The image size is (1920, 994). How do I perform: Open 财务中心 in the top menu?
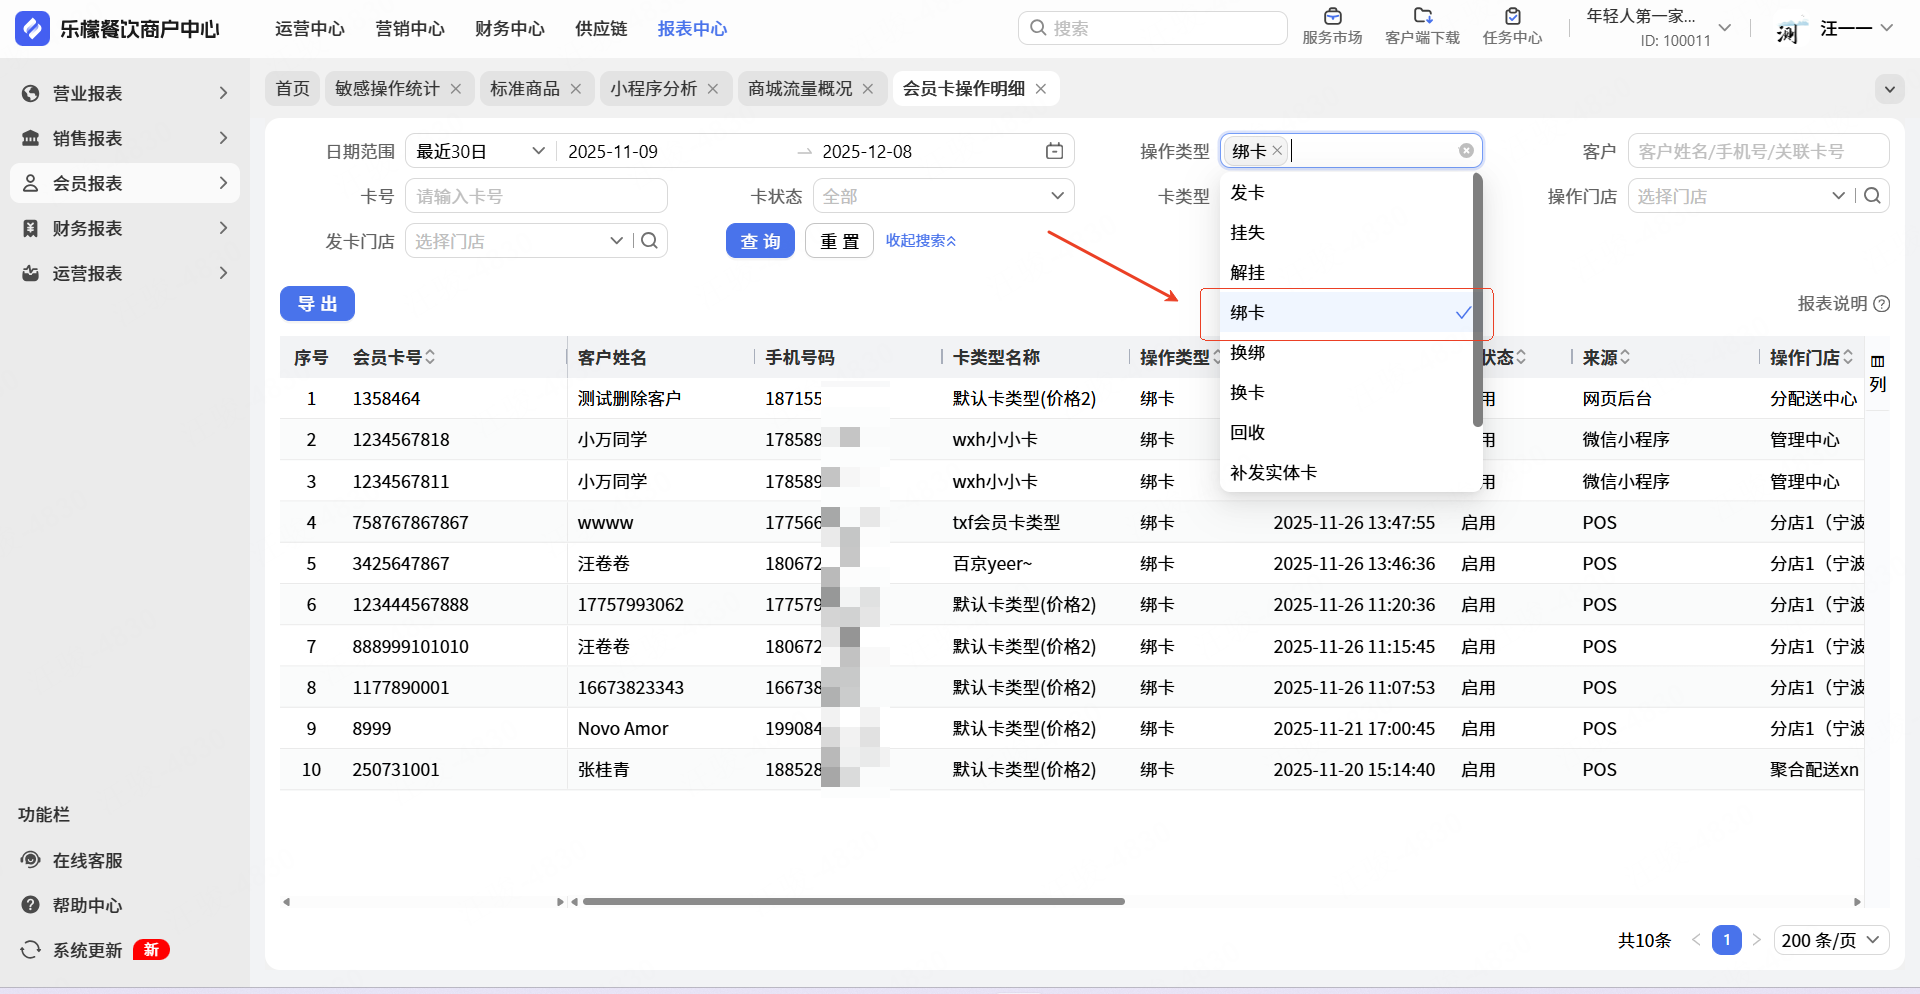[509, 29]
